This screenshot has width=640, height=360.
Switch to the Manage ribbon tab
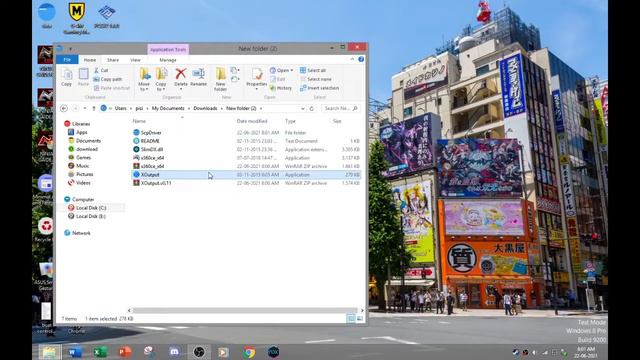tap(168, 60)
